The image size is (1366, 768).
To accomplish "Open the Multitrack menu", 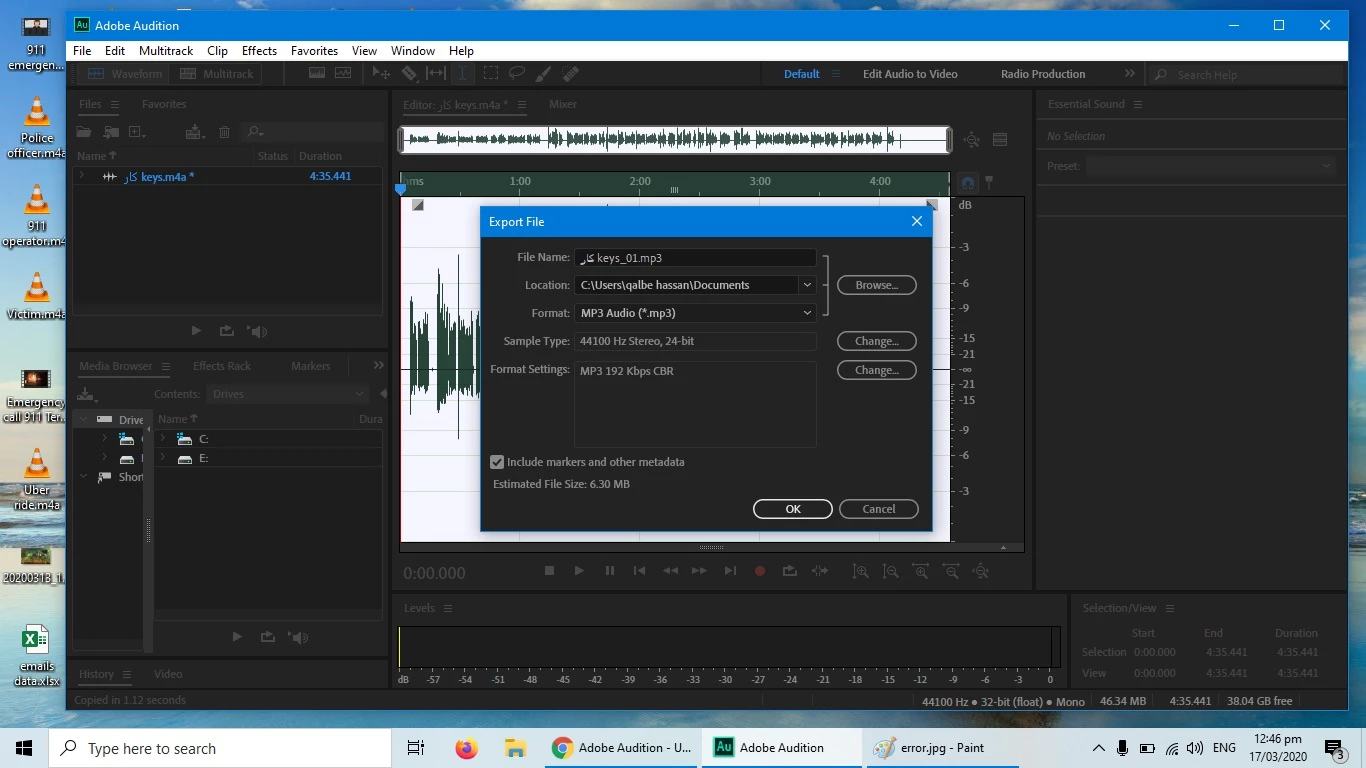I will click(166, 51).
